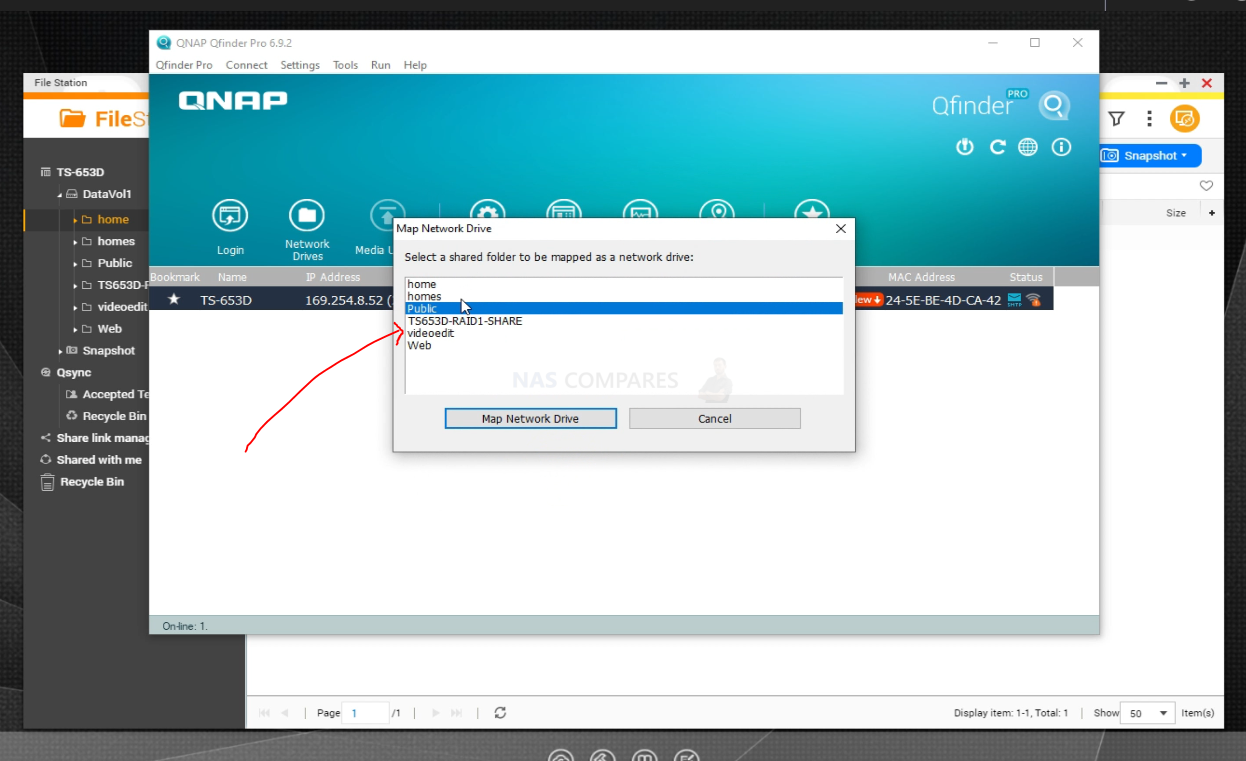Sort by the MAC Address column header
This screenshot has width=1246, height=761.
coord(921,277)
